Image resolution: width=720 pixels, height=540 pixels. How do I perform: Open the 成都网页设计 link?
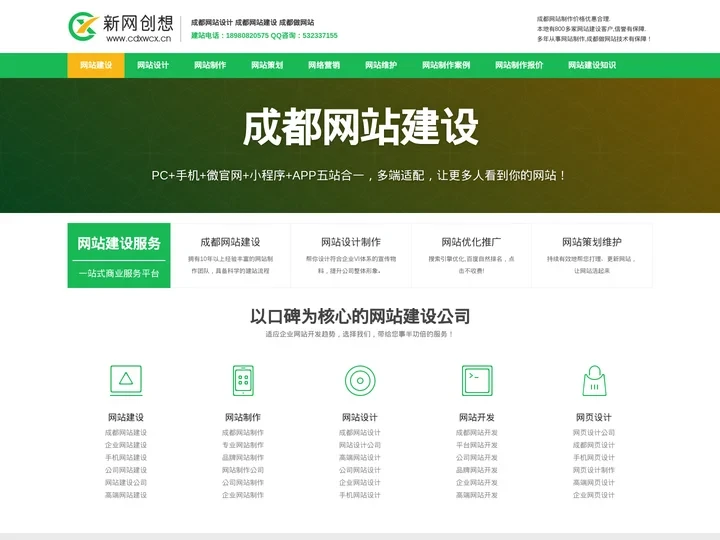click(x=594, y=445)
